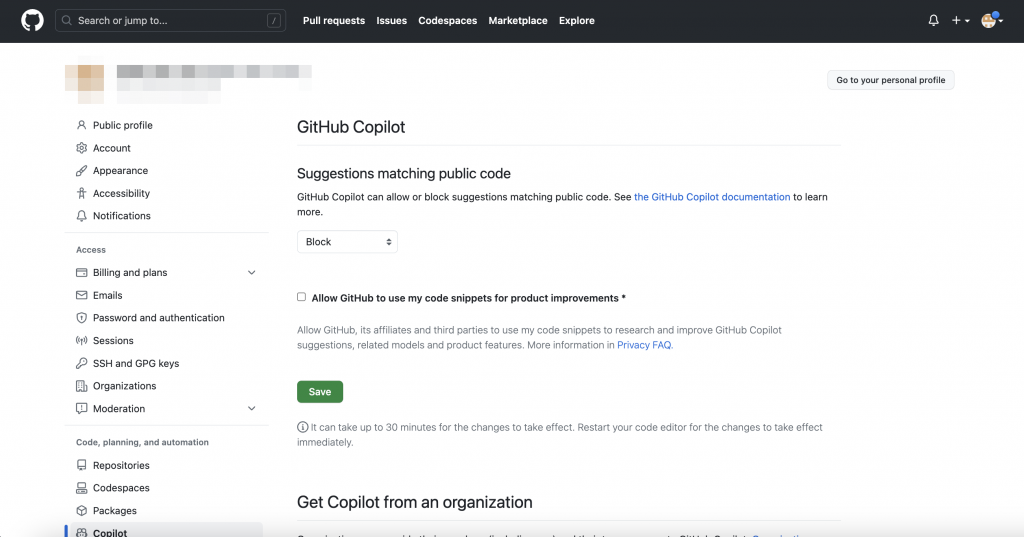The height and width of the screenshot is (537, 1024).
Task: Open Pull requests in top navigation
Action: click(334, 20)
